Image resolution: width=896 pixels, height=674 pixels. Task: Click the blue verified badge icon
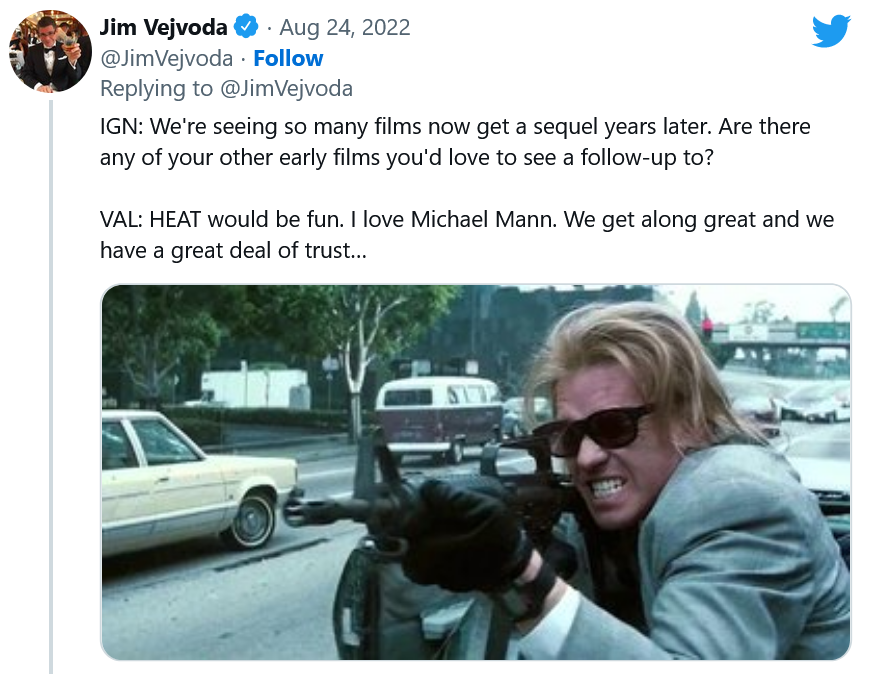tap(246, 27)
